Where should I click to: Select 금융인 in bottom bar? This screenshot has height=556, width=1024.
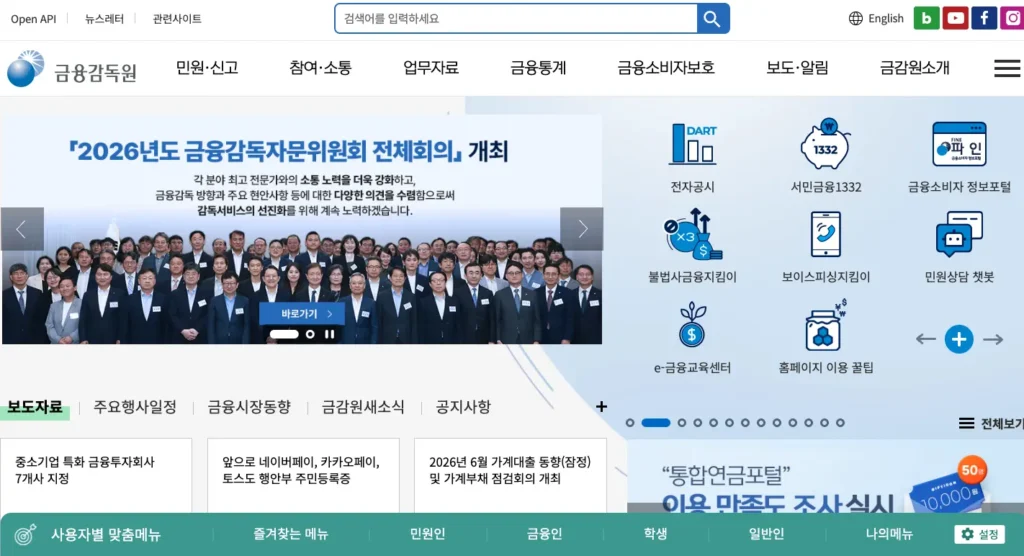coord(544,534)
